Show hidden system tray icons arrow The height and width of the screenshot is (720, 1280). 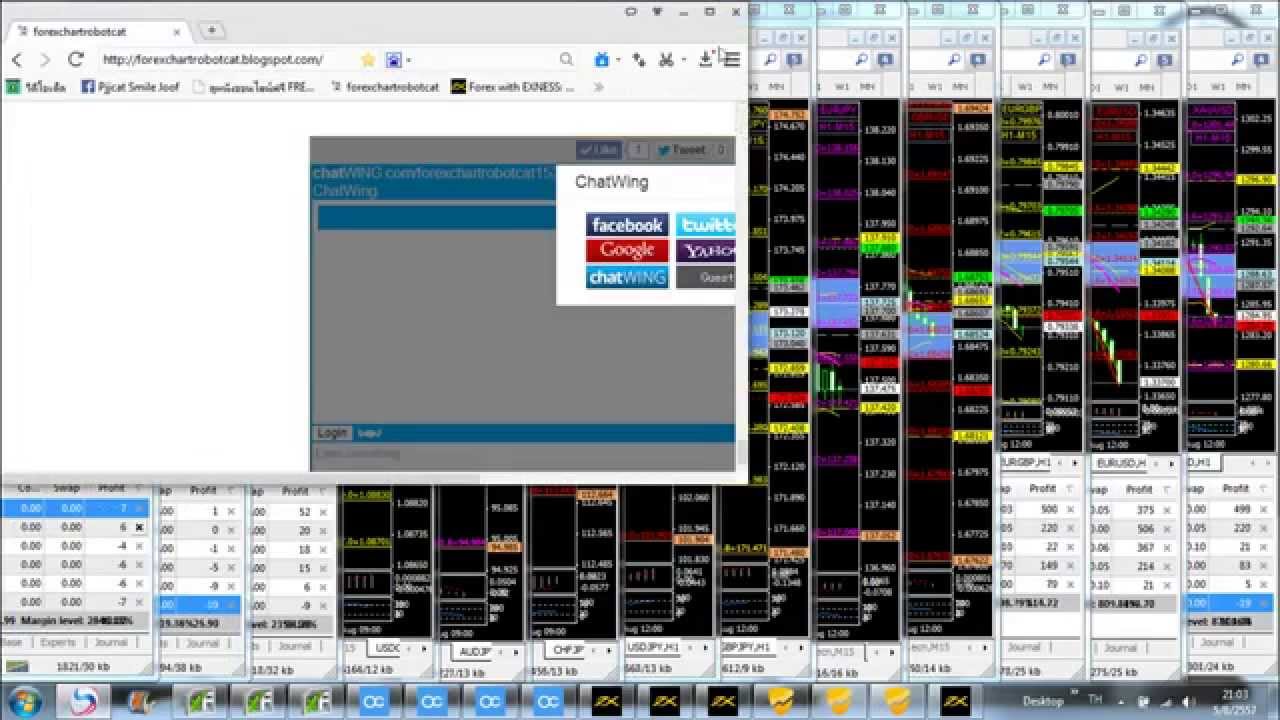point(1120,701)
